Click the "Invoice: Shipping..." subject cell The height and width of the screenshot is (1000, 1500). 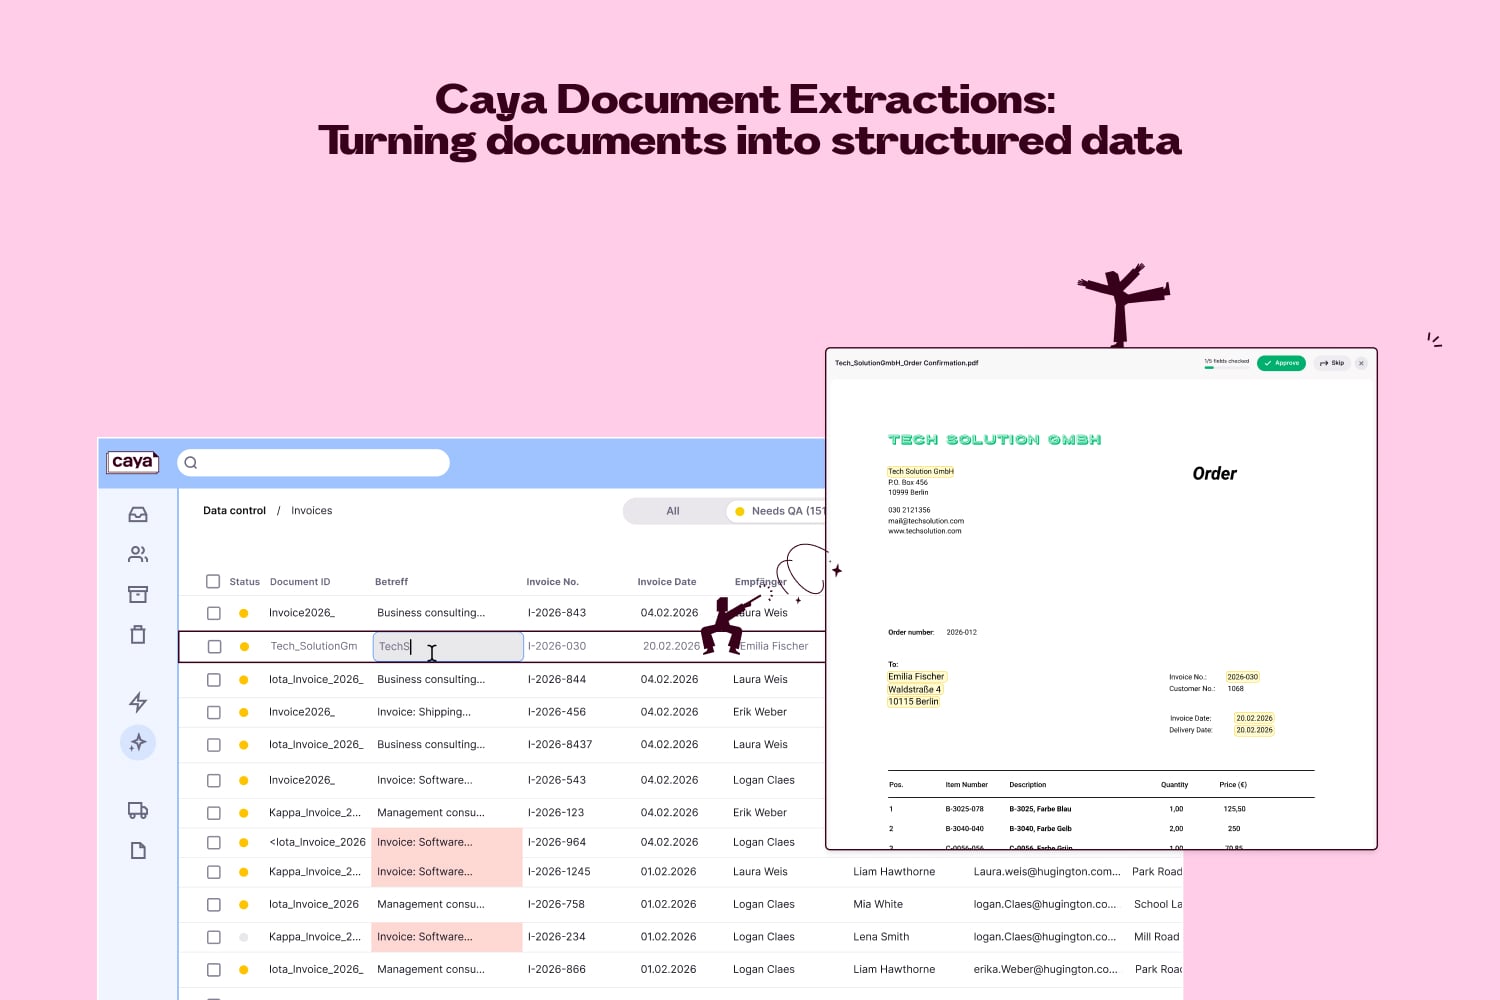[x=424, y=712]
